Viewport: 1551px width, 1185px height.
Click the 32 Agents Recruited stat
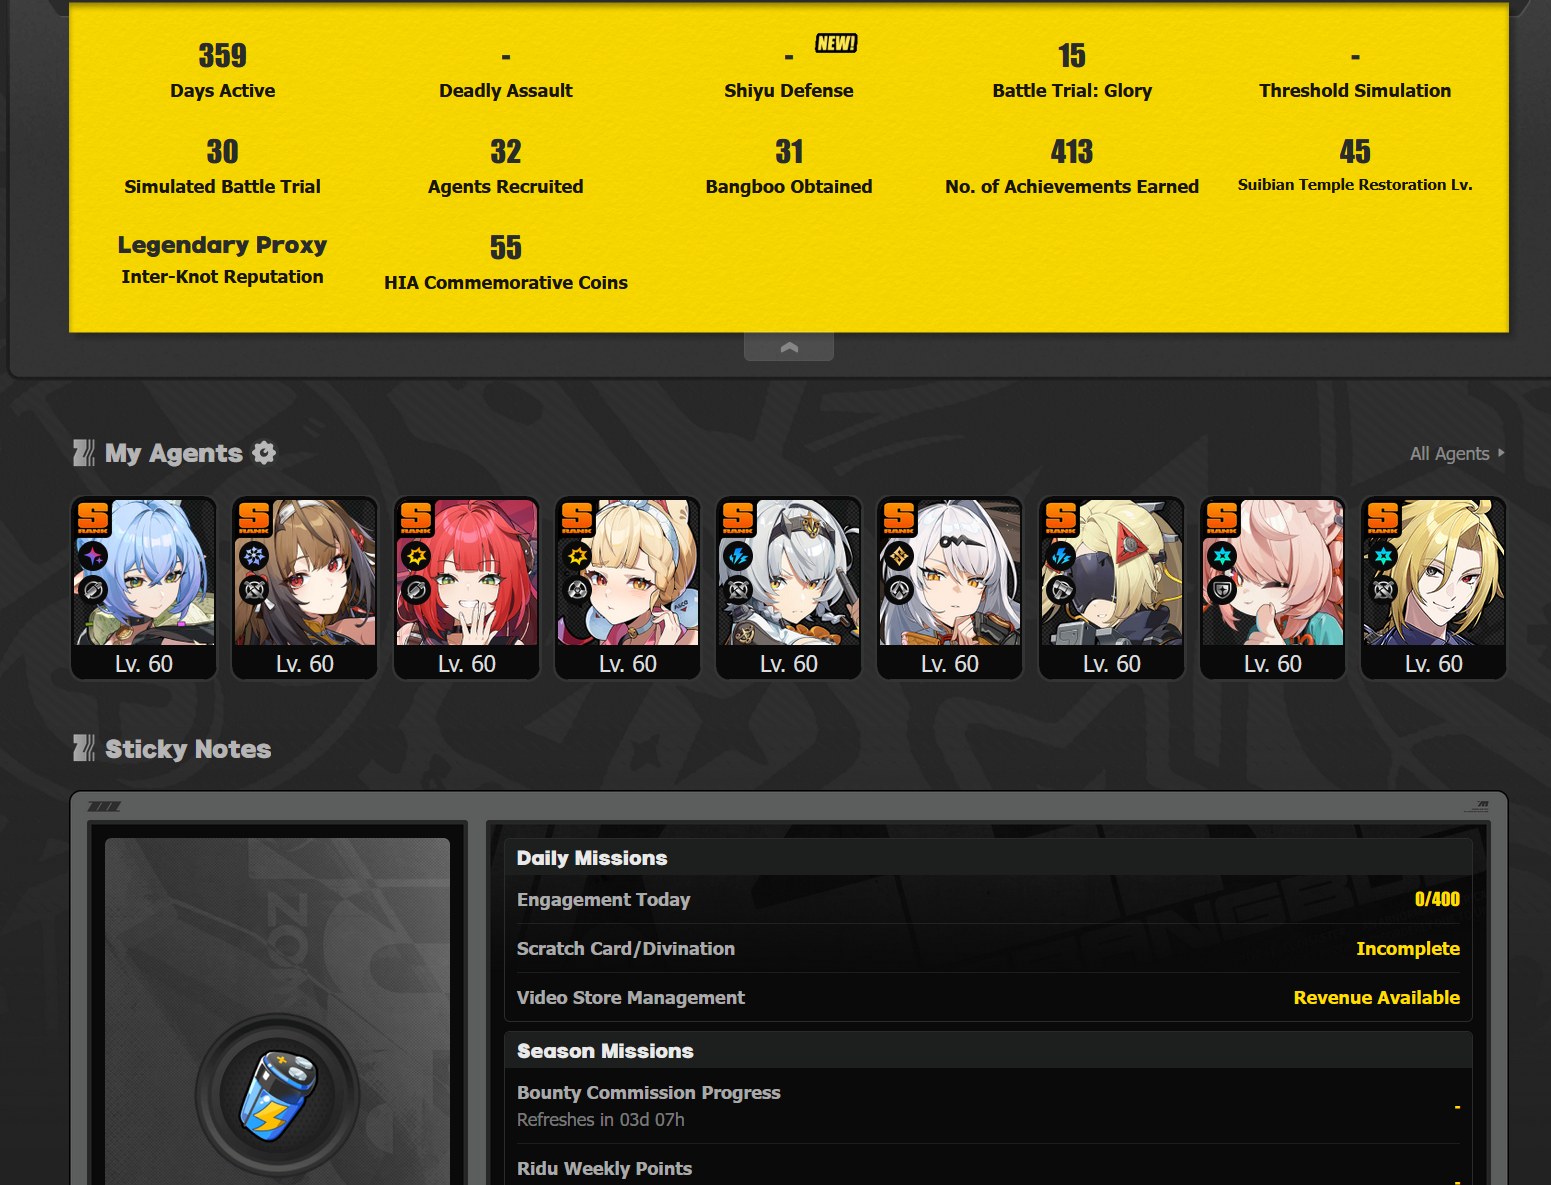(x=506, y=166)
